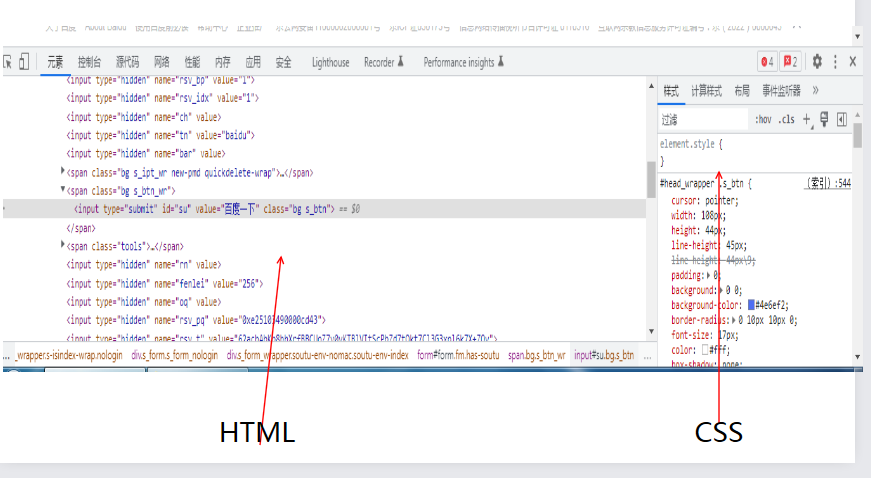Close the DevTools panel
The image size is (871, 478).
853,62
